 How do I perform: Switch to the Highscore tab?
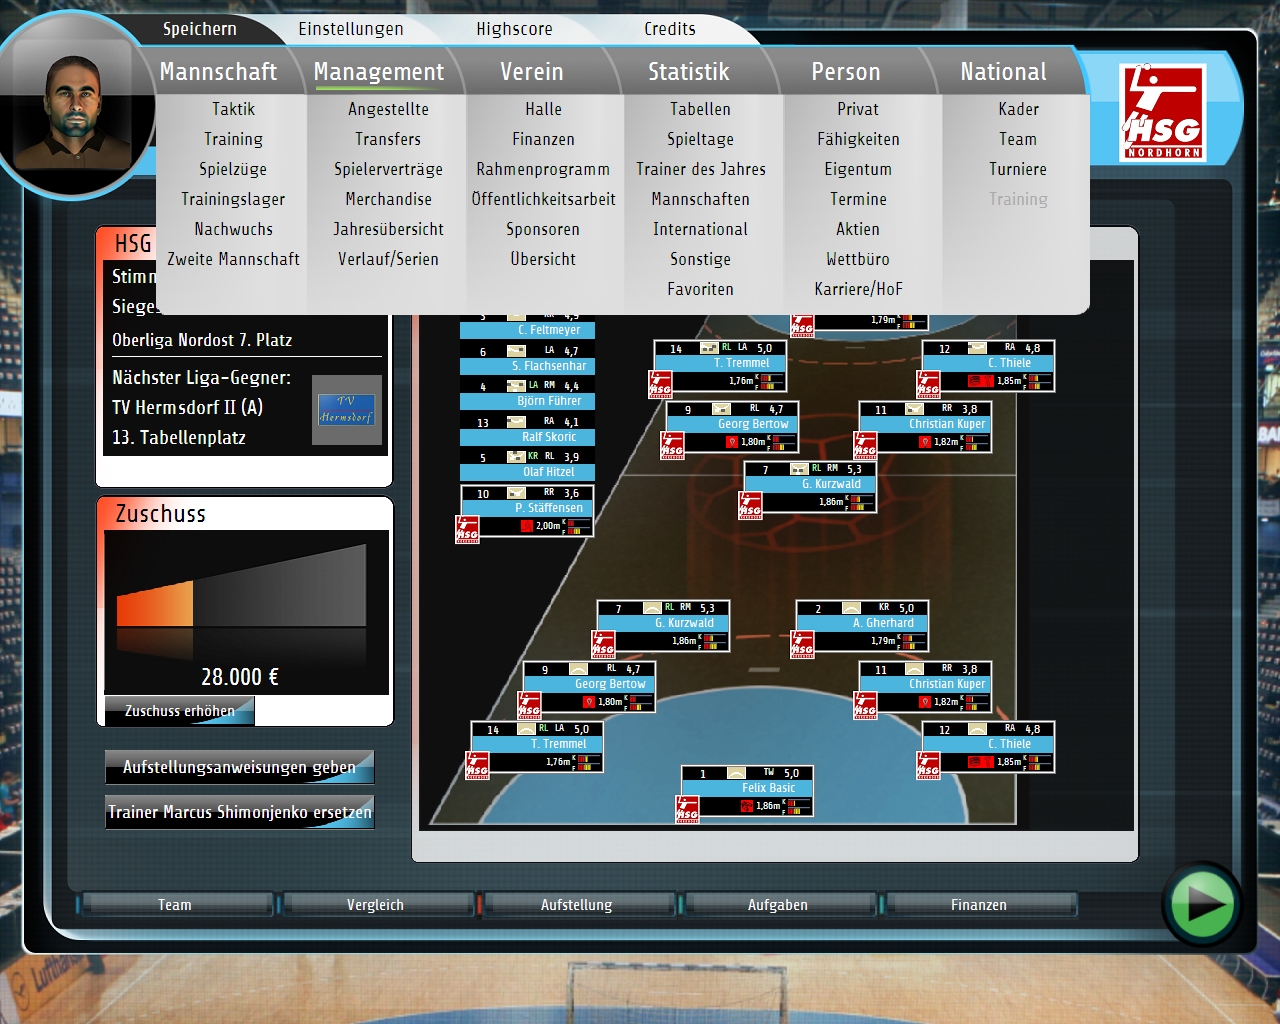tap(514, 29)
